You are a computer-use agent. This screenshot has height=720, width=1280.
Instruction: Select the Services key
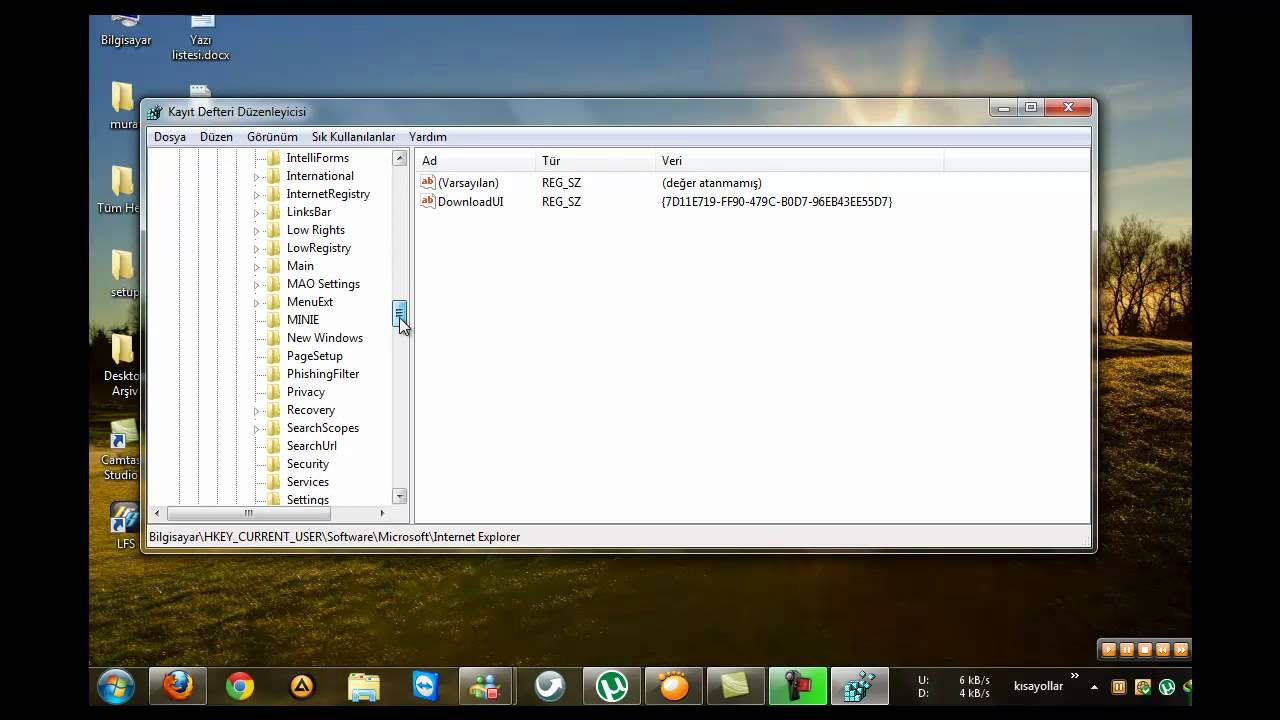(x=308, y=482)
